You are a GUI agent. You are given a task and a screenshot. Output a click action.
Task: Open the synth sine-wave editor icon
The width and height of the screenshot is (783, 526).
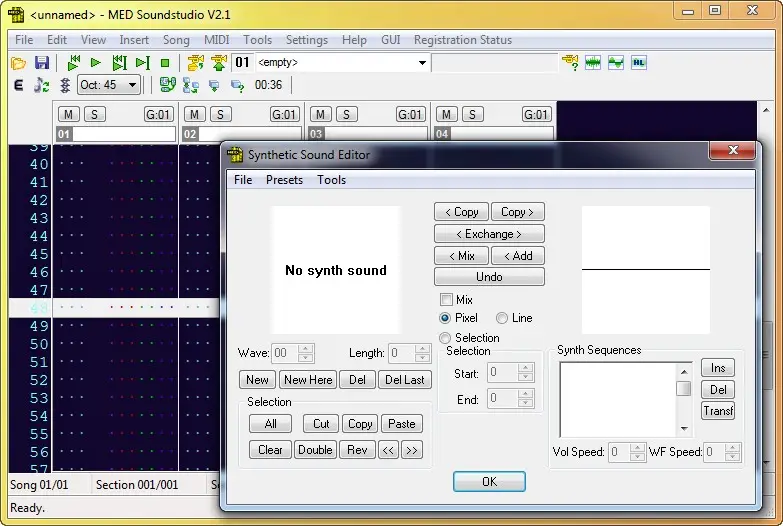point(616,63)
